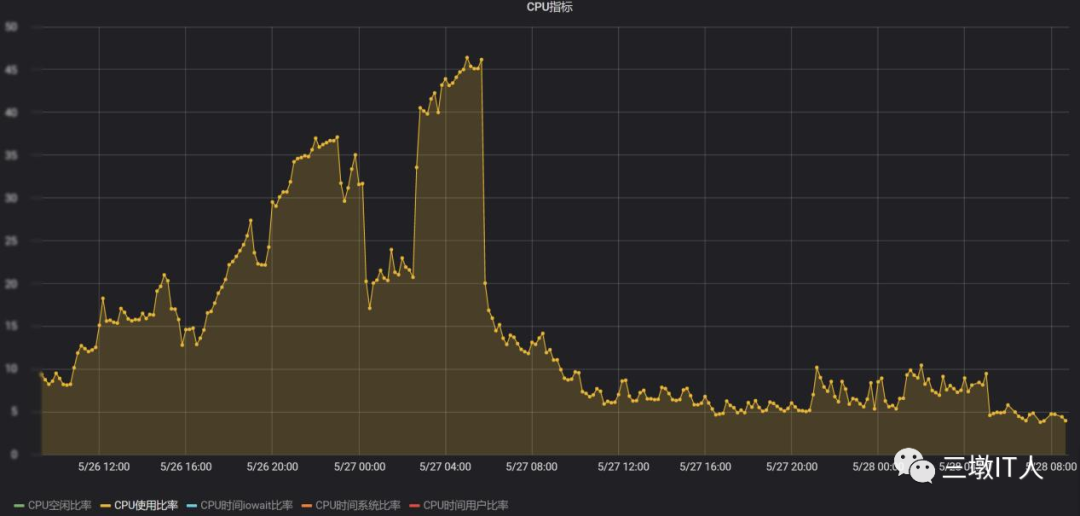The width and height of the screenshot is (1080, 516).
Task: Click the 5/26 16:00 time axis label
Action: 185,466
